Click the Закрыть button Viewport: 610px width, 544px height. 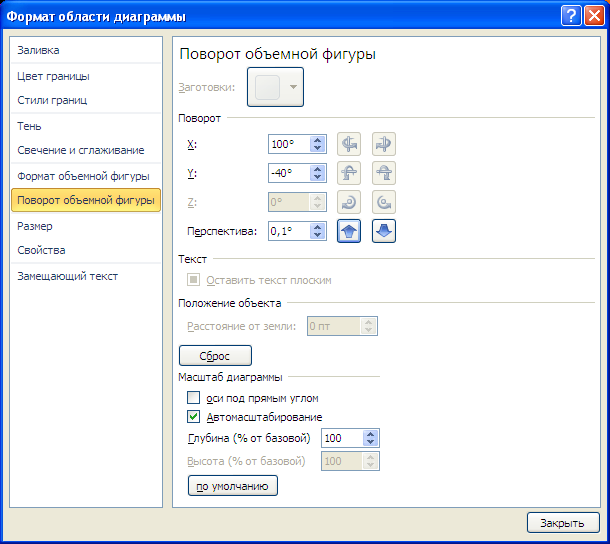tap(563, 523)
